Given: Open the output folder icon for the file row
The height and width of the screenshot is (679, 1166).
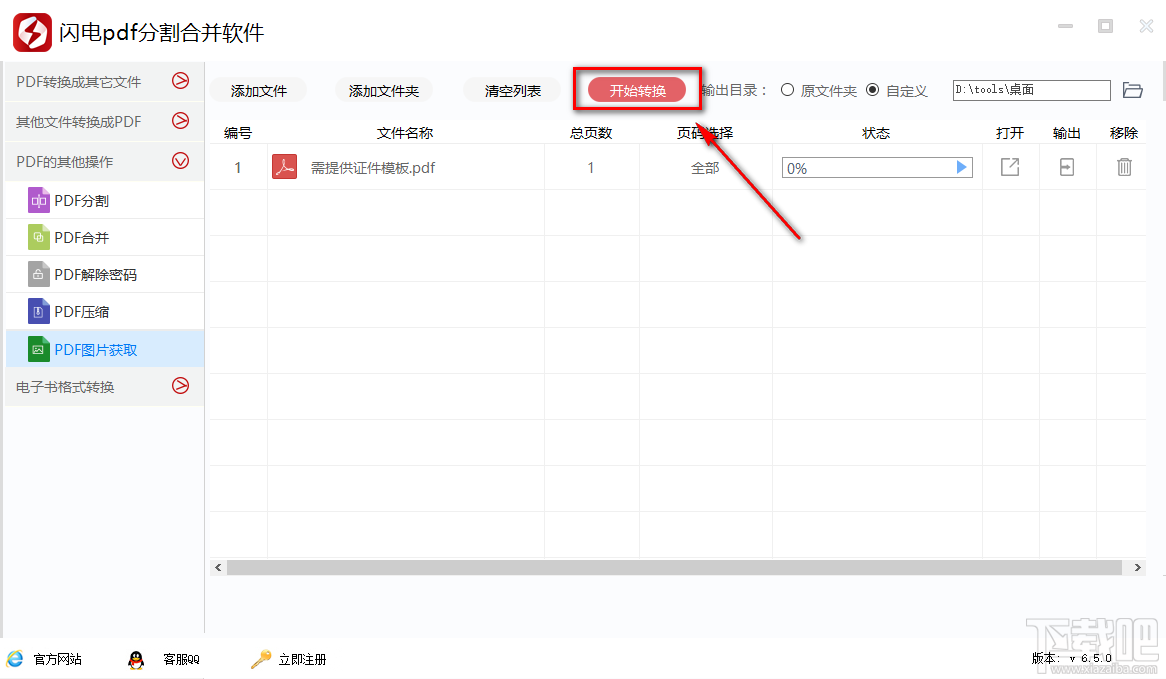Looking at the screenshot, I should pos(1066,167).
